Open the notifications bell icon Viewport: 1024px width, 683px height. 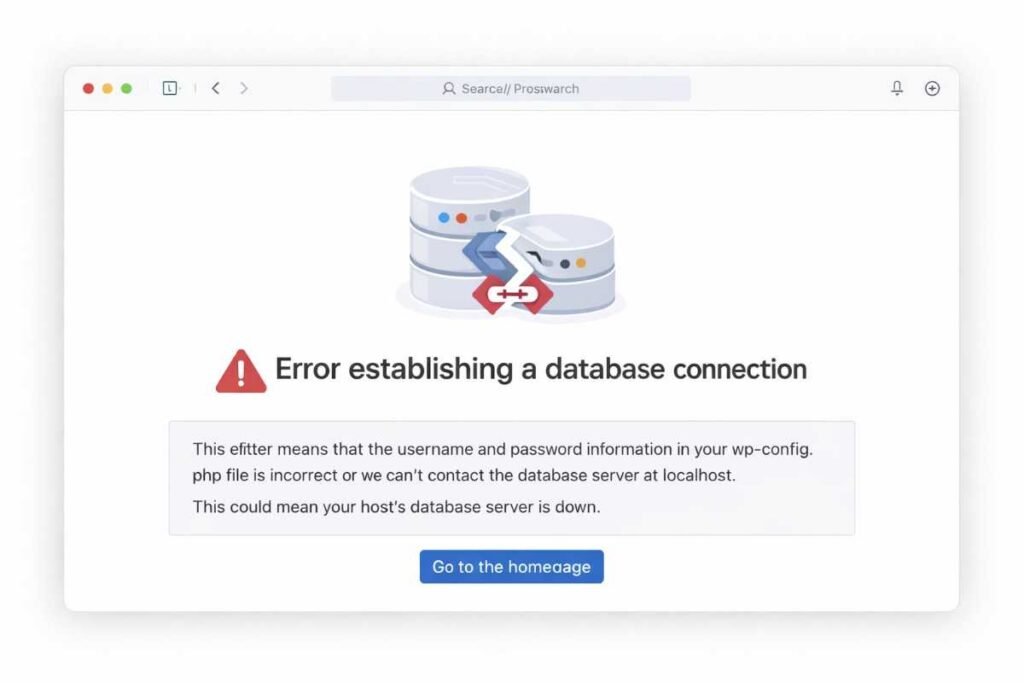point(897,88)
